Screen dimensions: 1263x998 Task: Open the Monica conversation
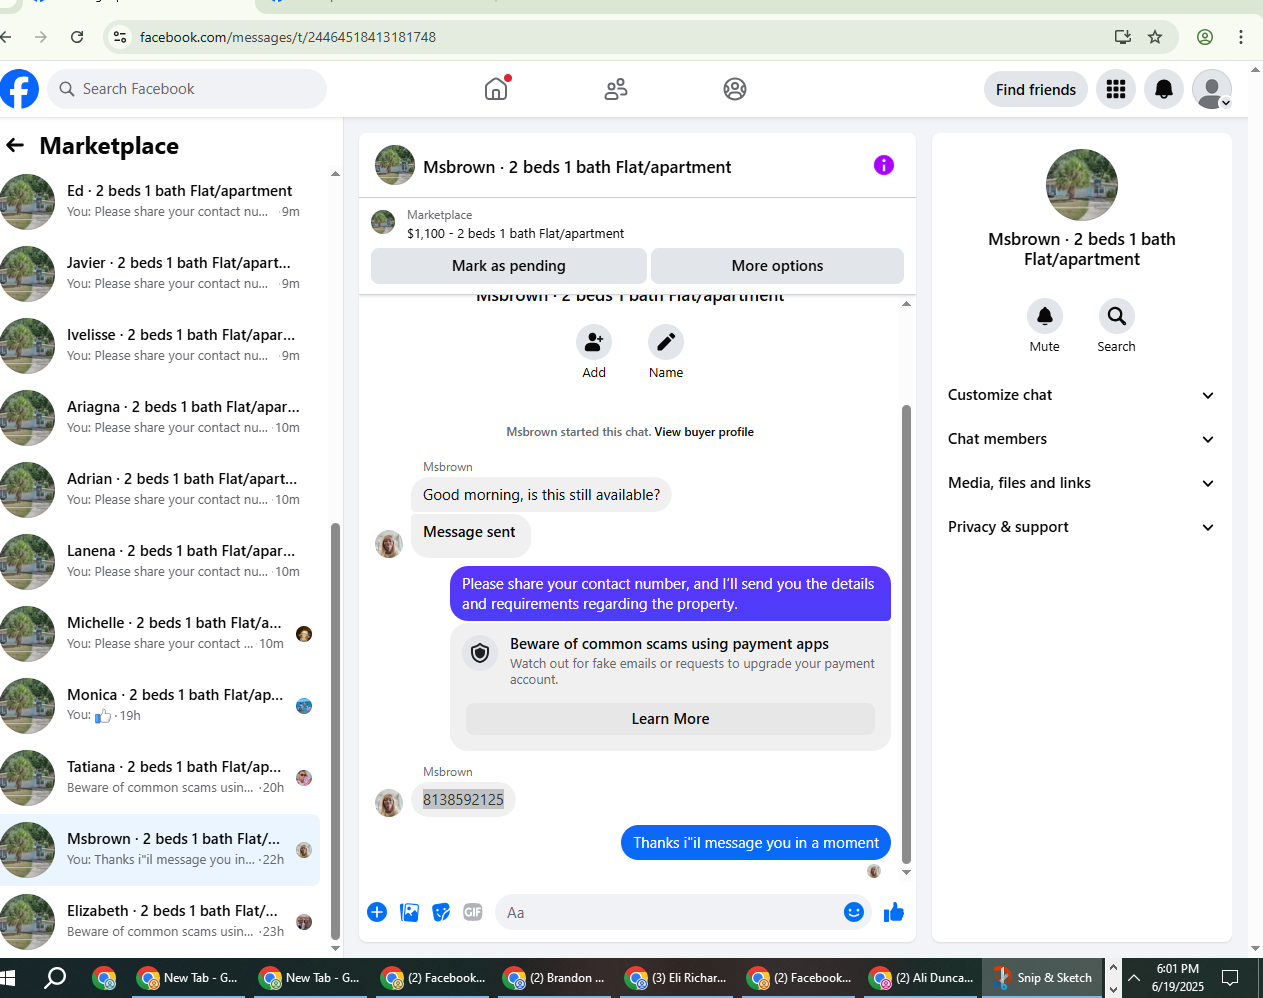click(x=160, y=705)
